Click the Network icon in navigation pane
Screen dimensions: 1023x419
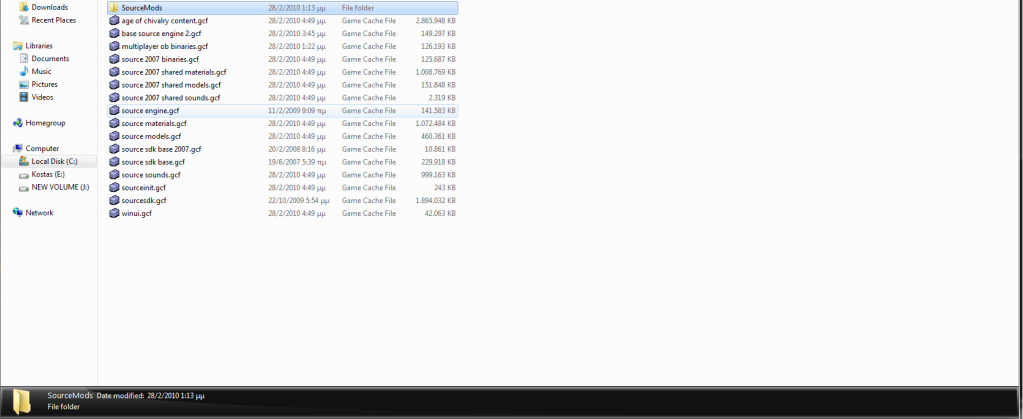[x=17, y=213]
